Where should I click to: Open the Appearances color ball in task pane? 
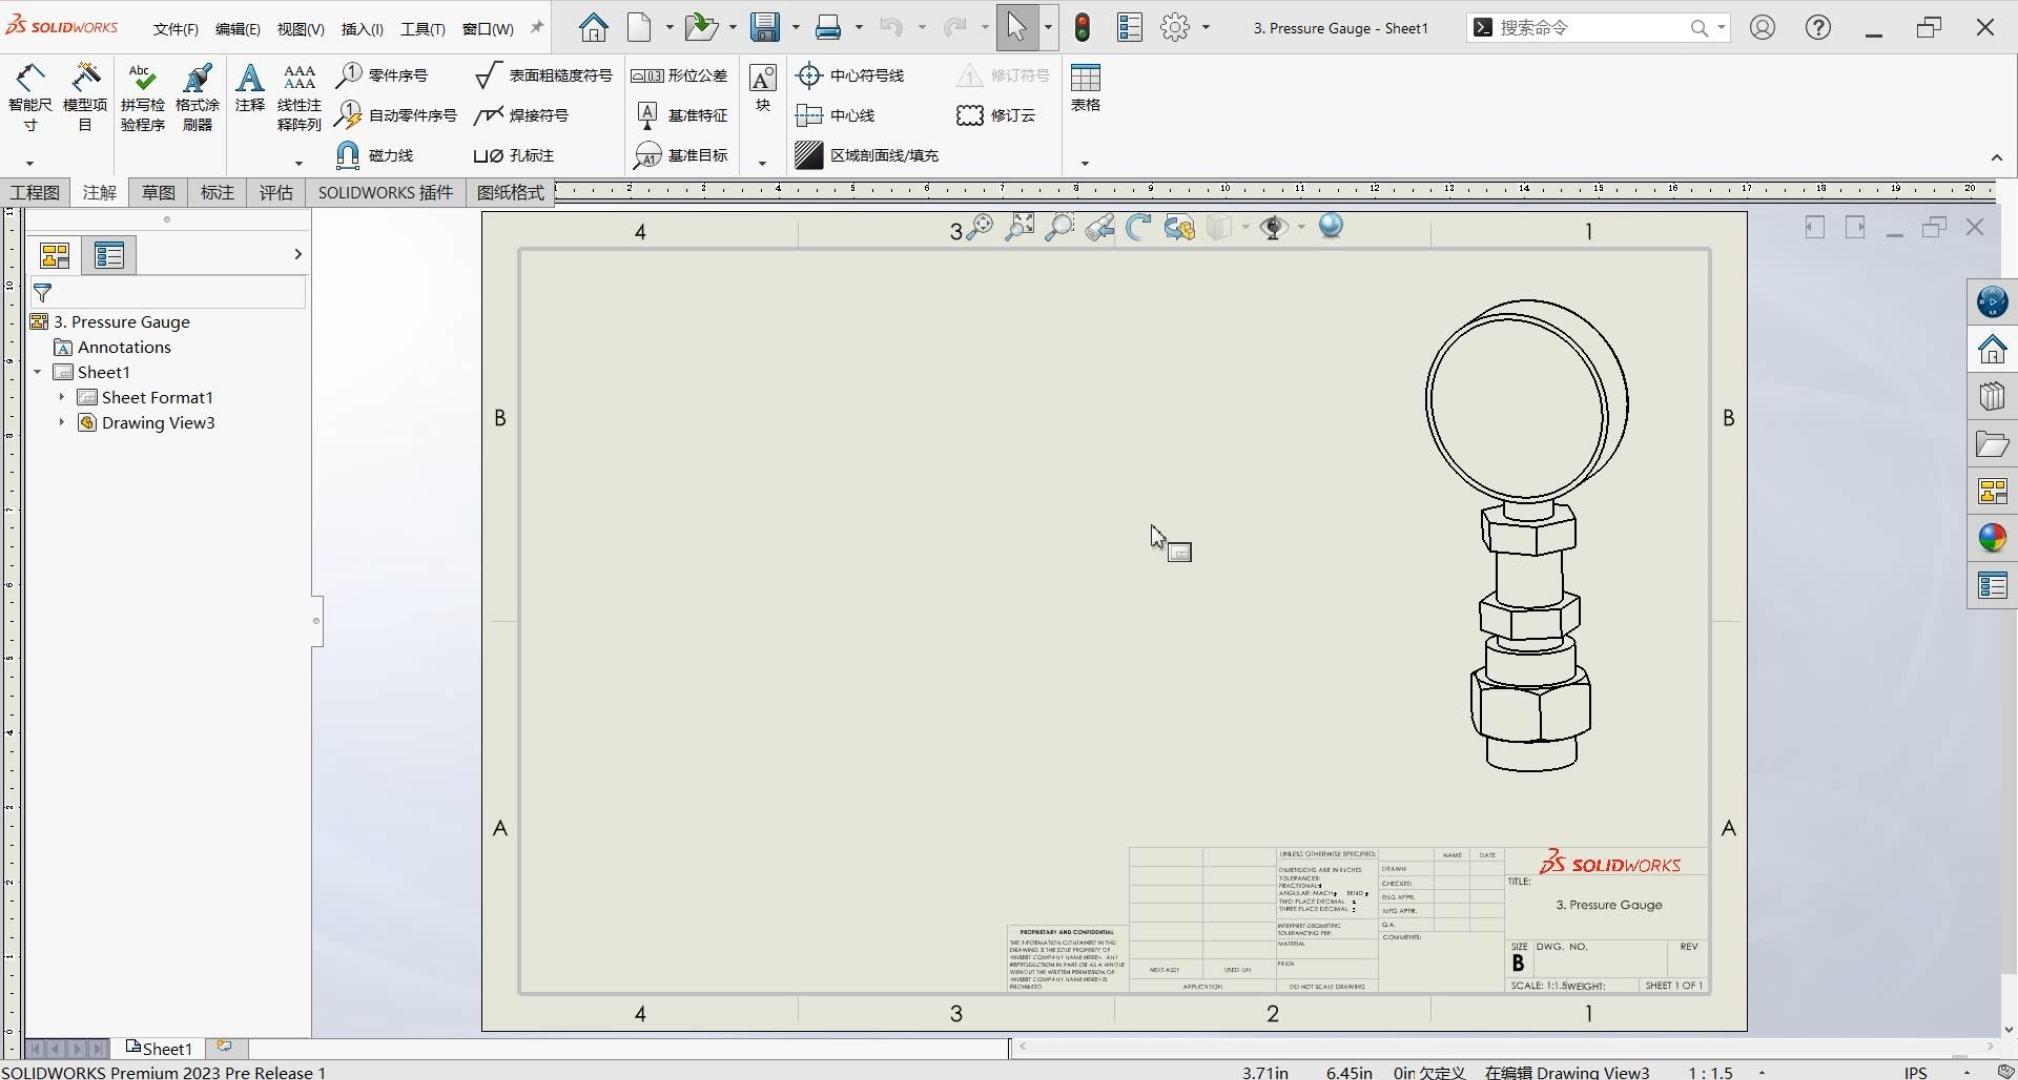[1991, 538]
